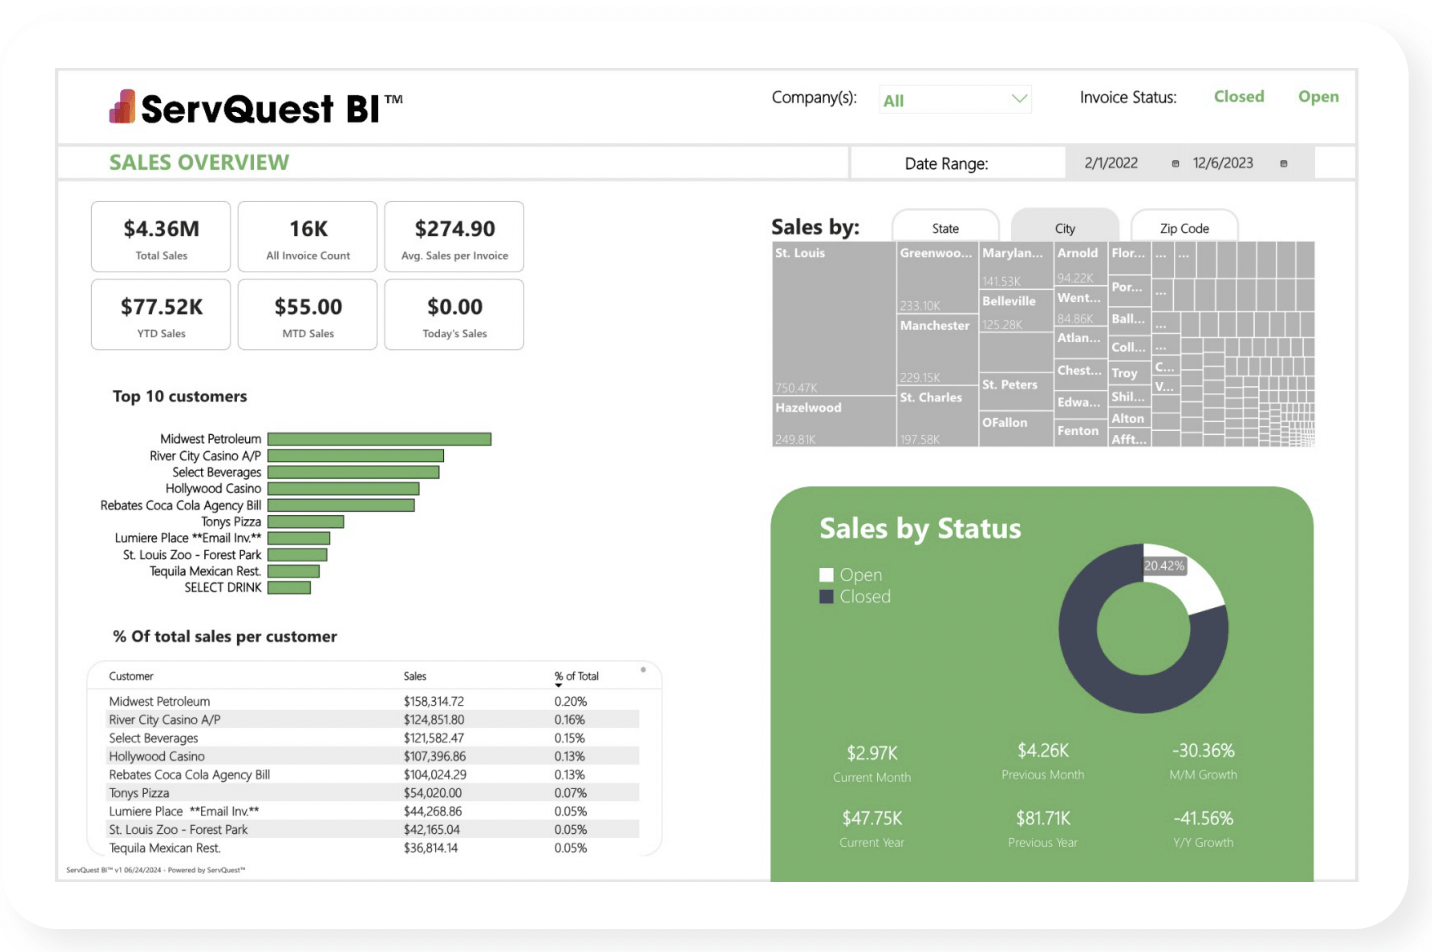
Task: Select the Belleville treemap tile
Action: (1016, 312)
